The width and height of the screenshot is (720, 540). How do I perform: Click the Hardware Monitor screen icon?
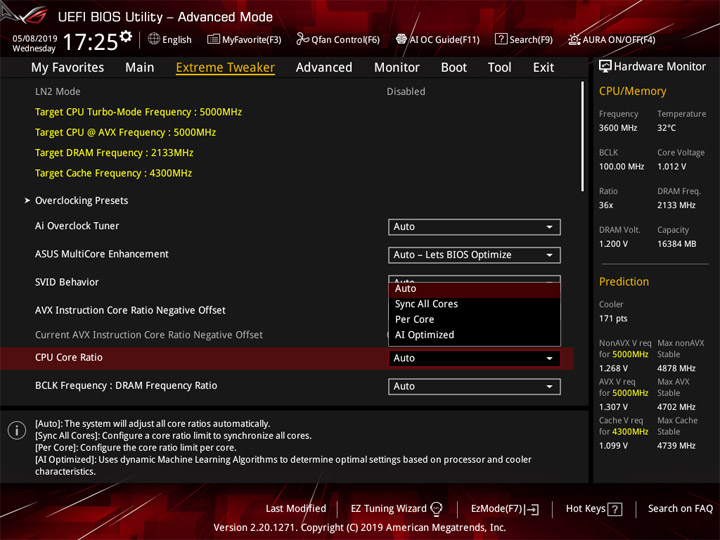pyautogui.click(x=605, y=66)
